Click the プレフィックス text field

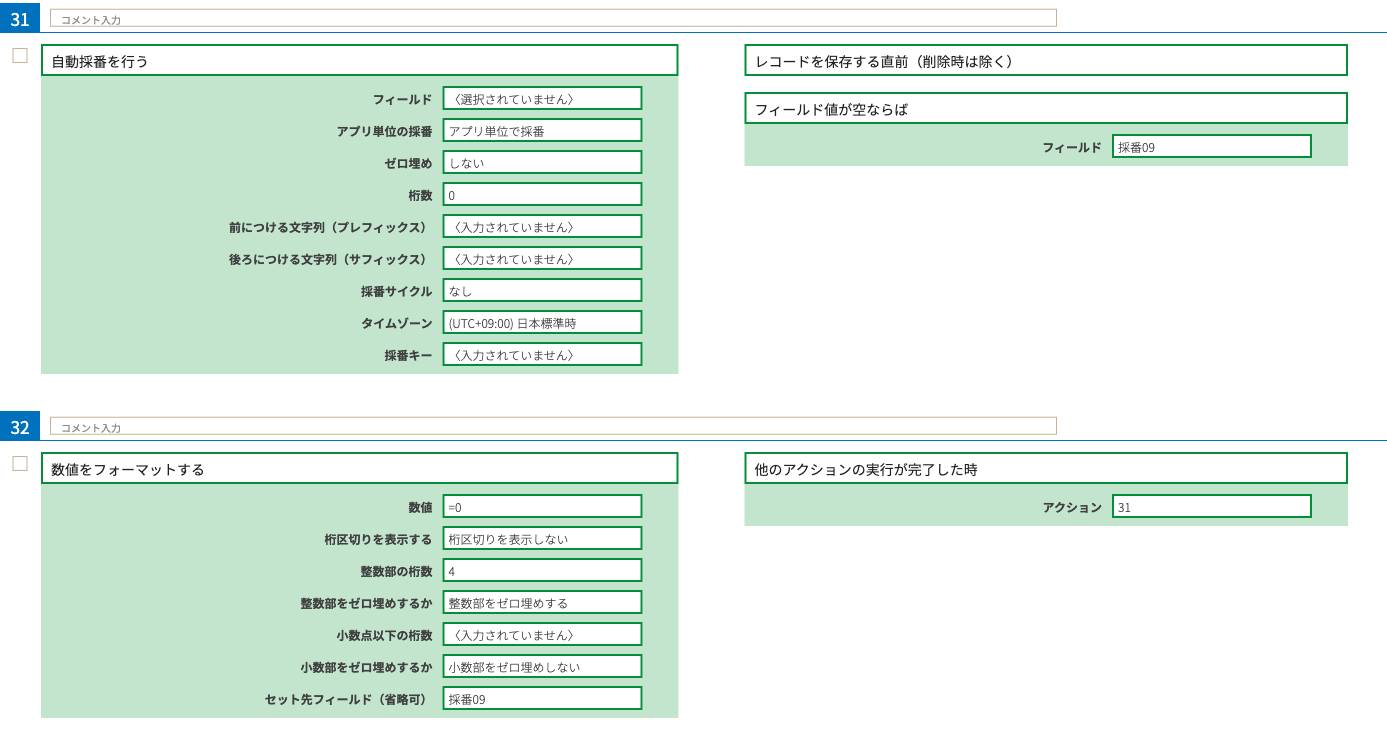tap(542, 227)
